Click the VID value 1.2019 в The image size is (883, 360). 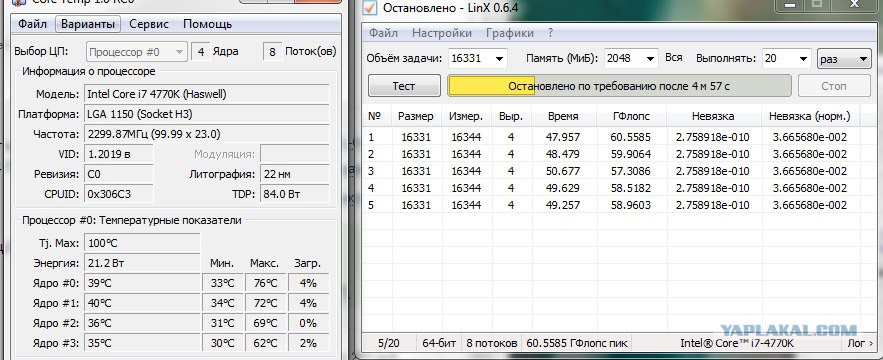coord(118,154)
